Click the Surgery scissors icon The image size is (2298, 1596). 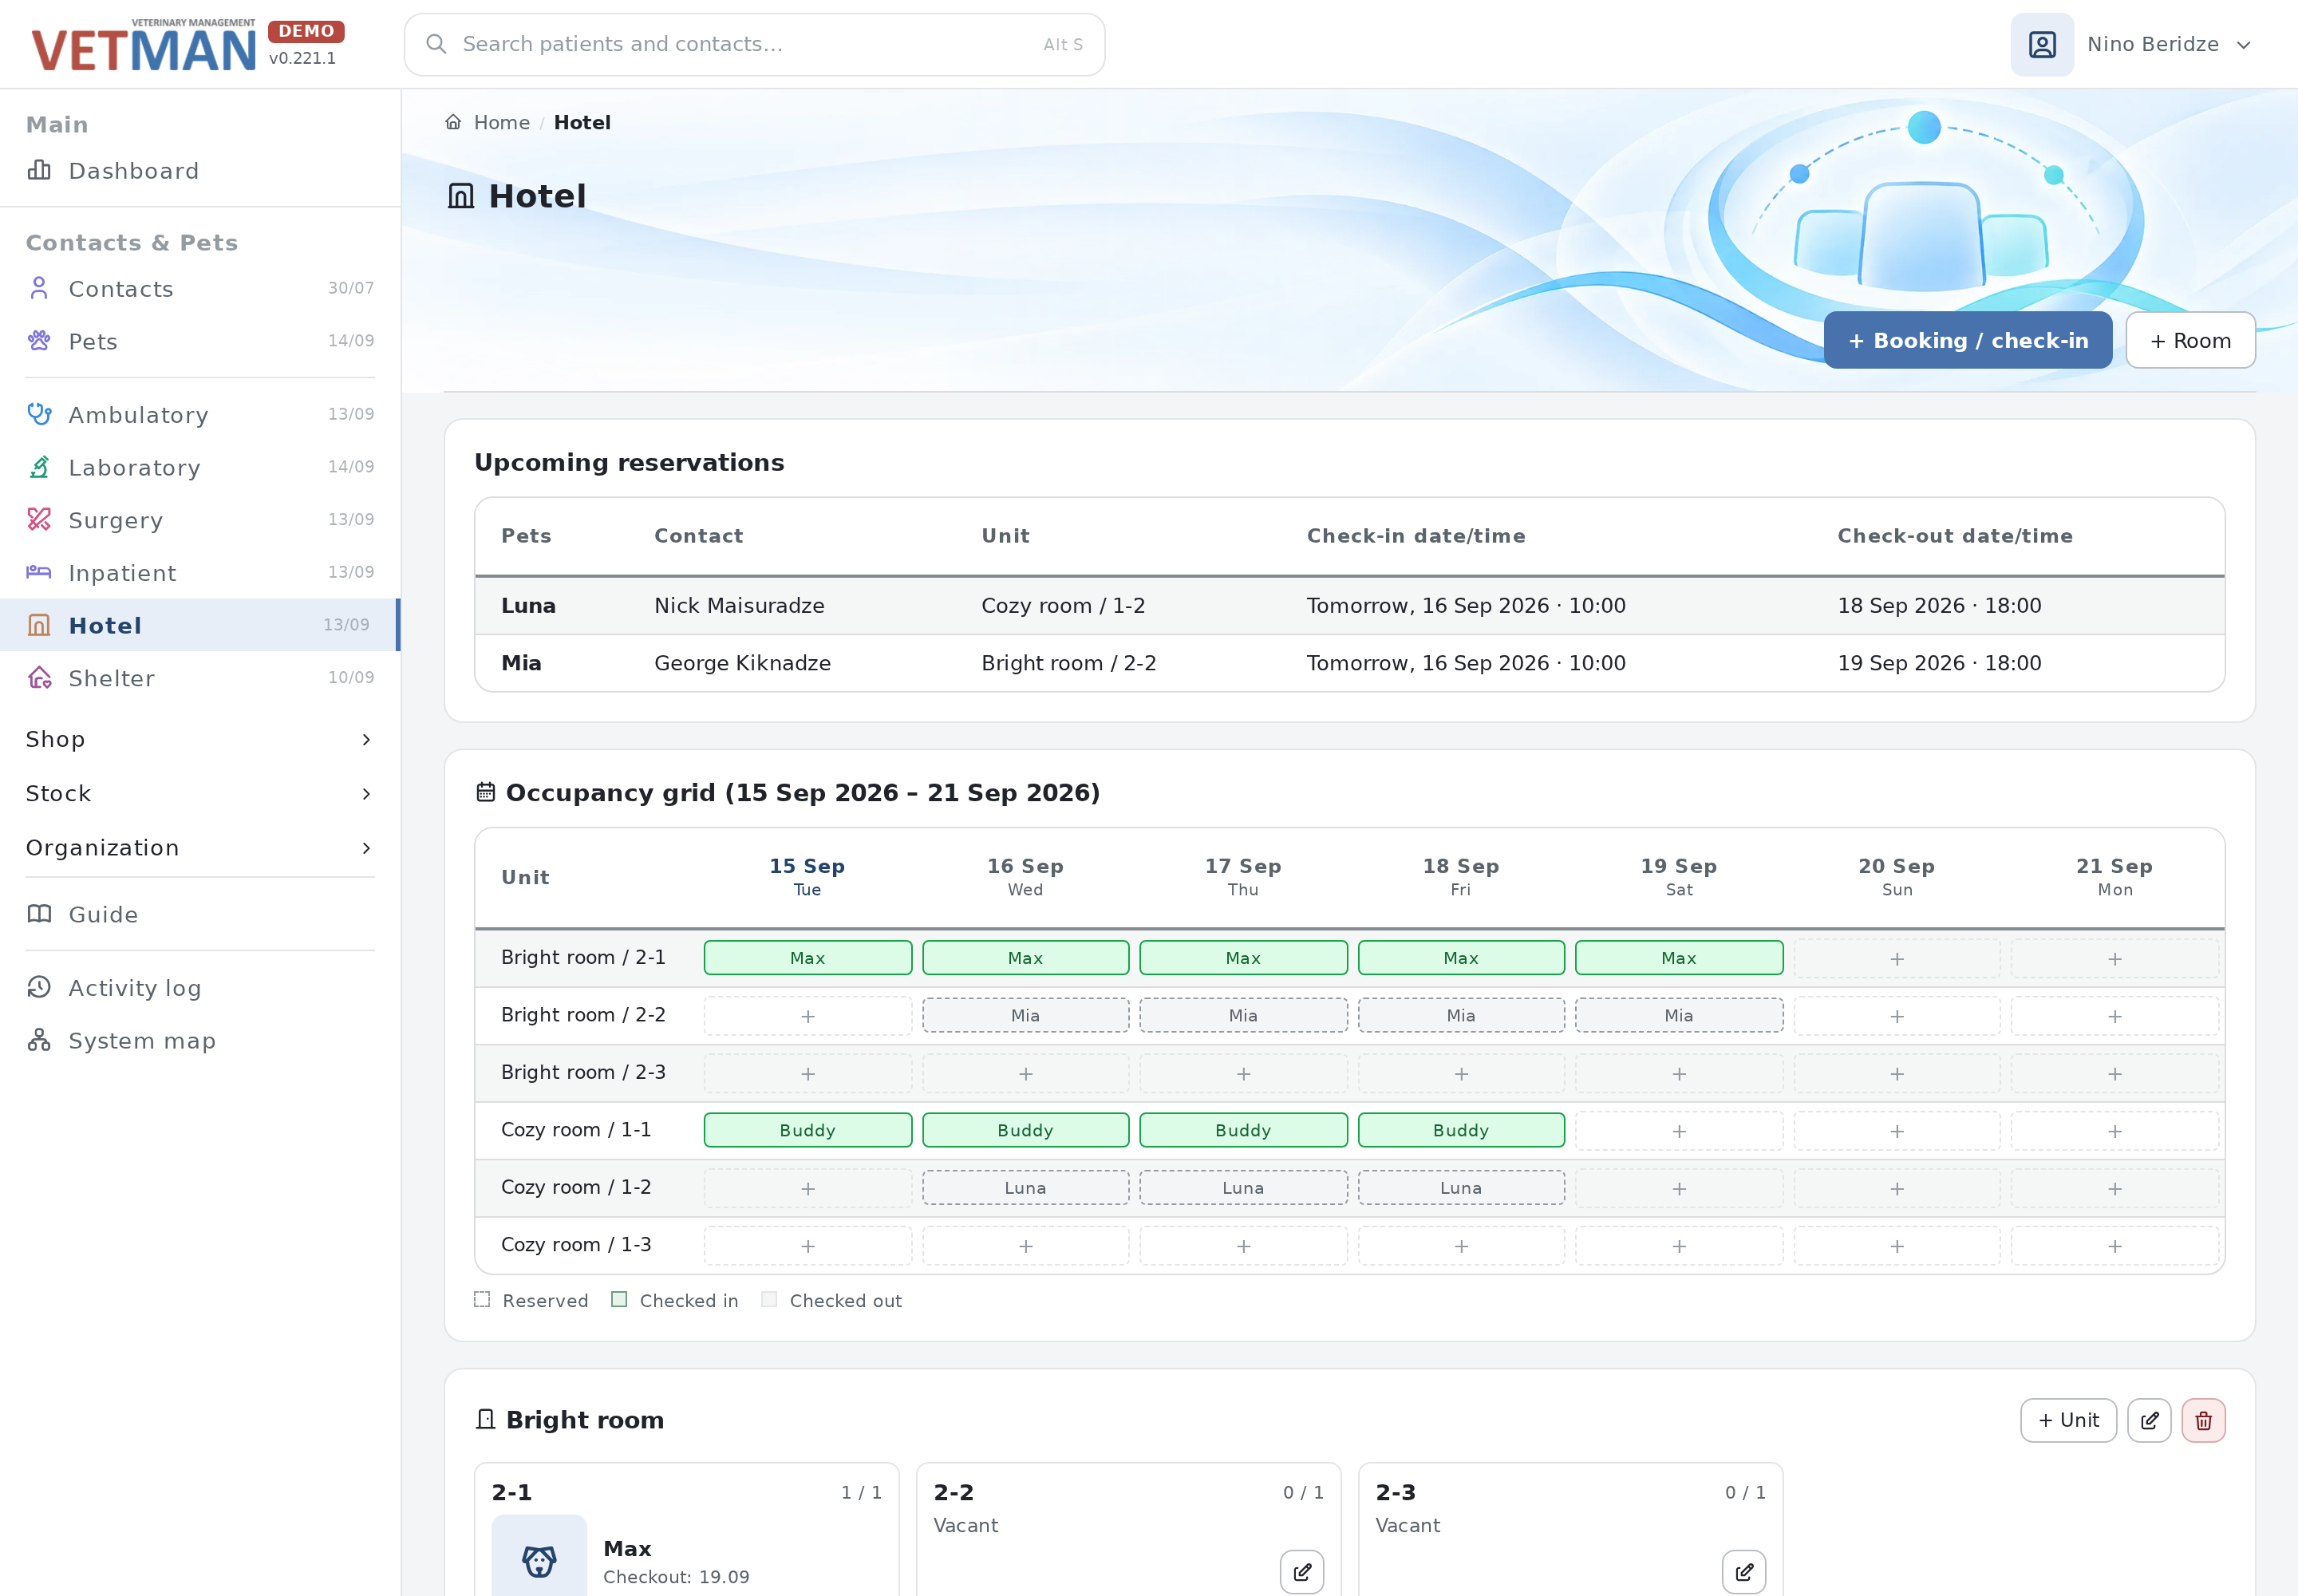[x=39, y=520]
